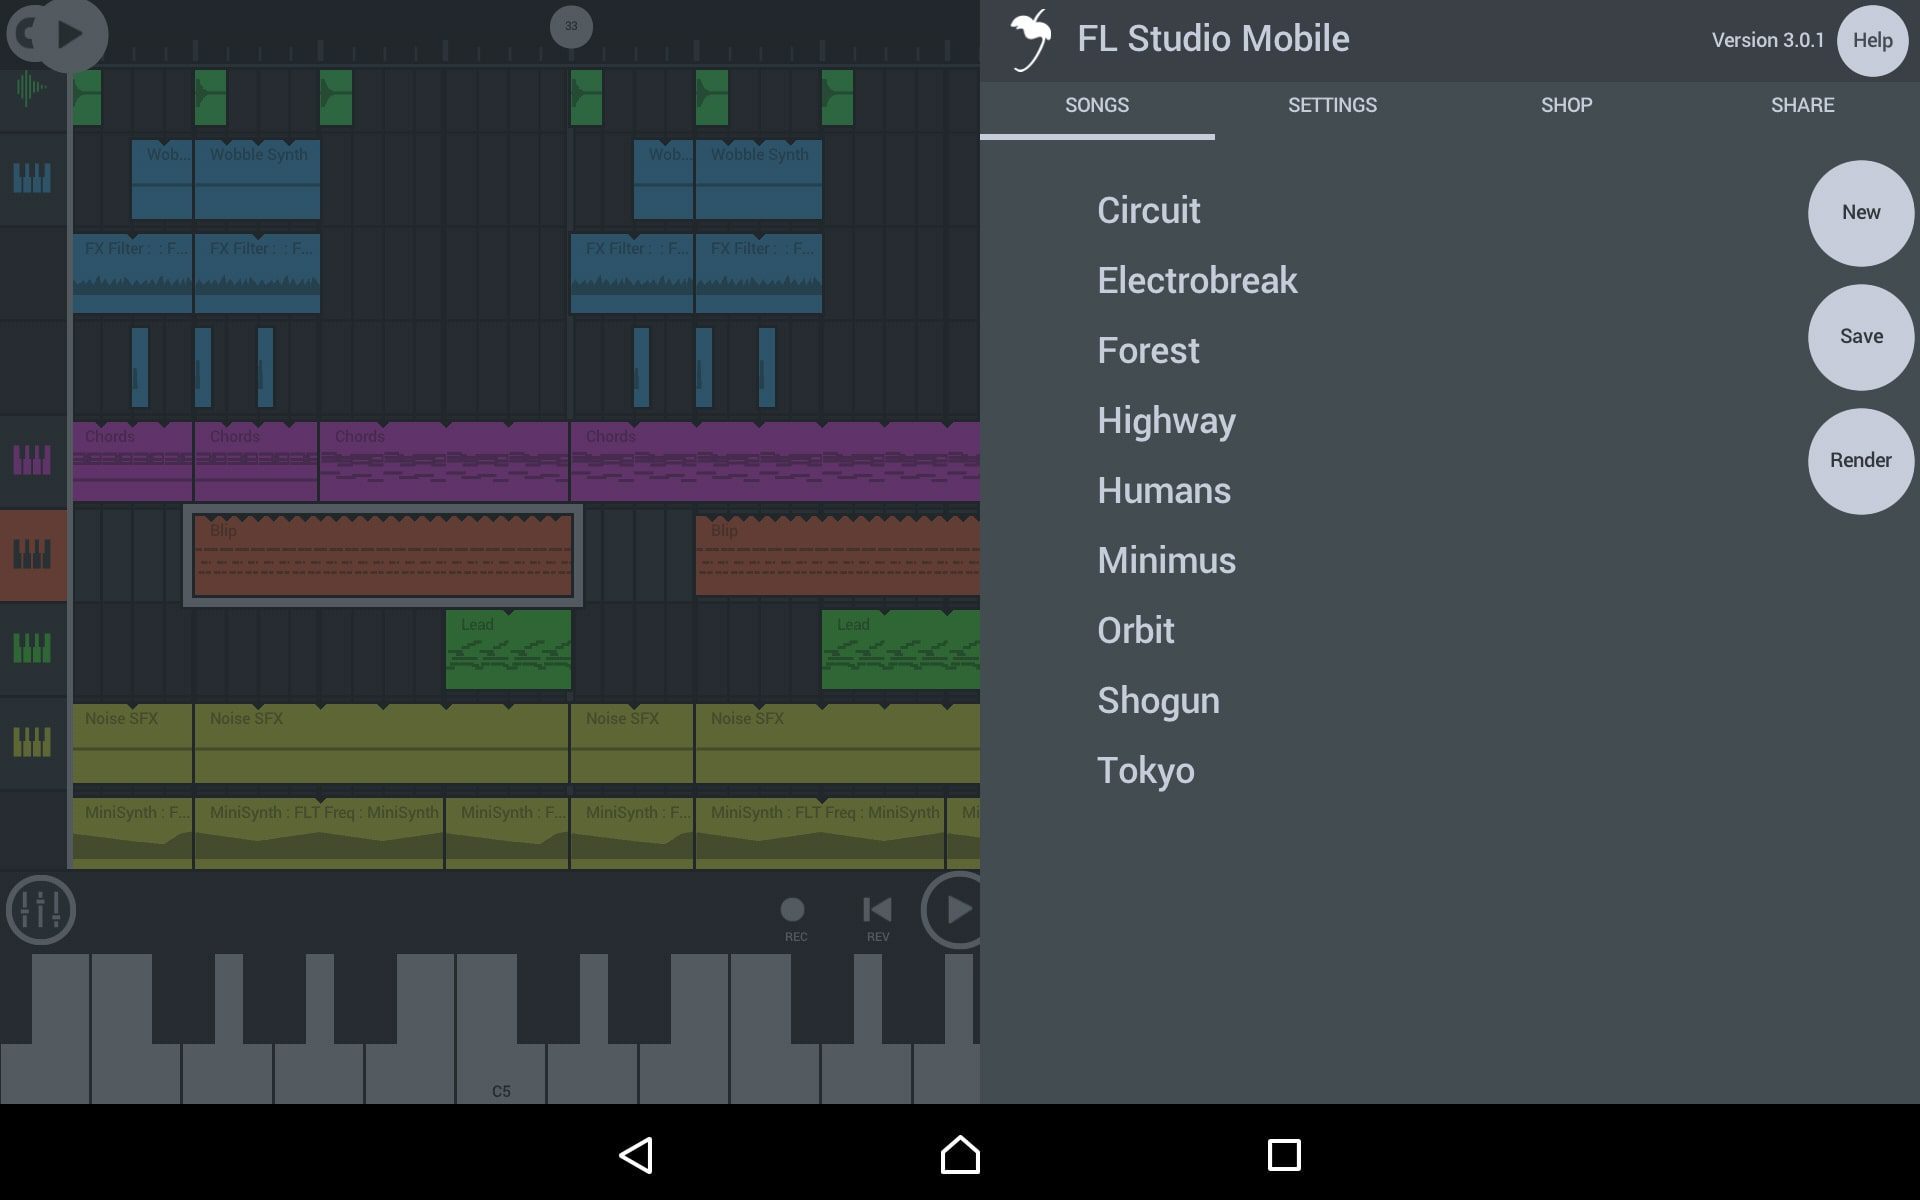Screen dimensions: 1920x1200
Task: Click the REV rewind button
Action: click(876, 908)
